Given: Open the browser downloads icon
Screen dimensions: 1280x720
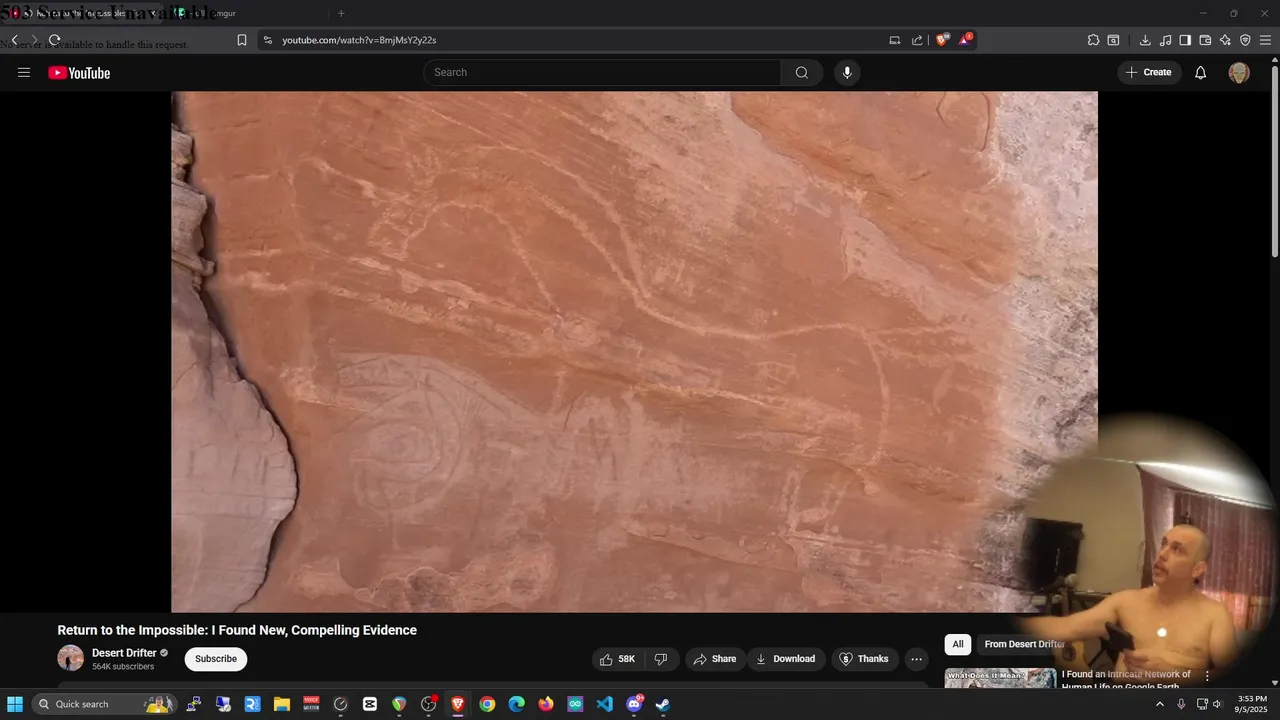Looking at the screenshot, I should tap(1145, 40).
